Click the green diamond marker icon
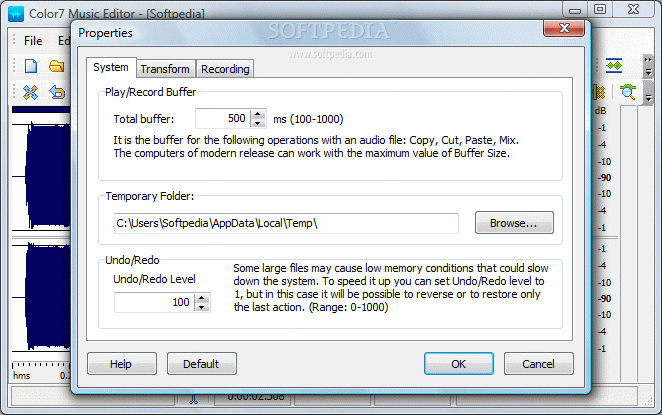The height and width of the screenshot is (415, 662). point(614,66)
